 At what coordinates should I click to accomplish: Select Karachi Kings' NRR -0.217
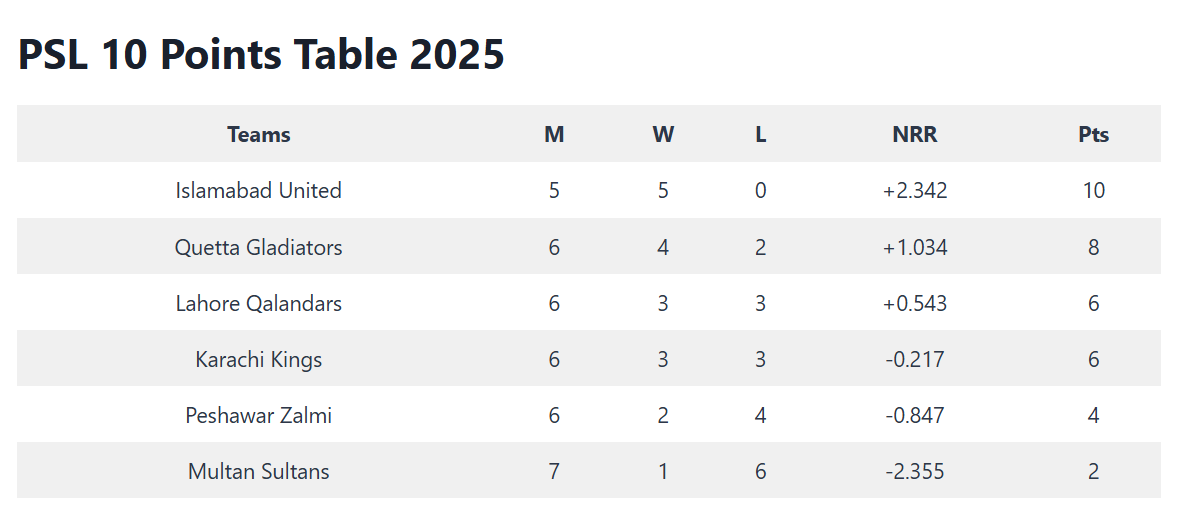[x=914, y=359]
